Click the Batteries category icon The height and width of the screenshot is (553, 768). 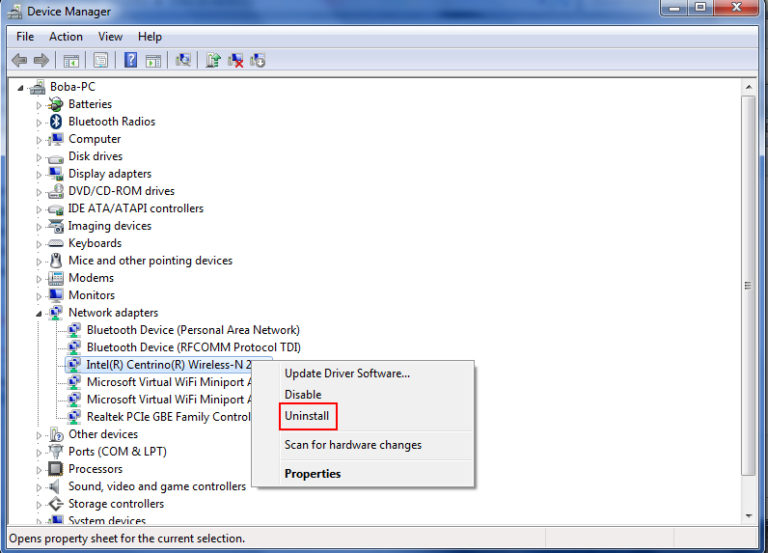point(55,104)
